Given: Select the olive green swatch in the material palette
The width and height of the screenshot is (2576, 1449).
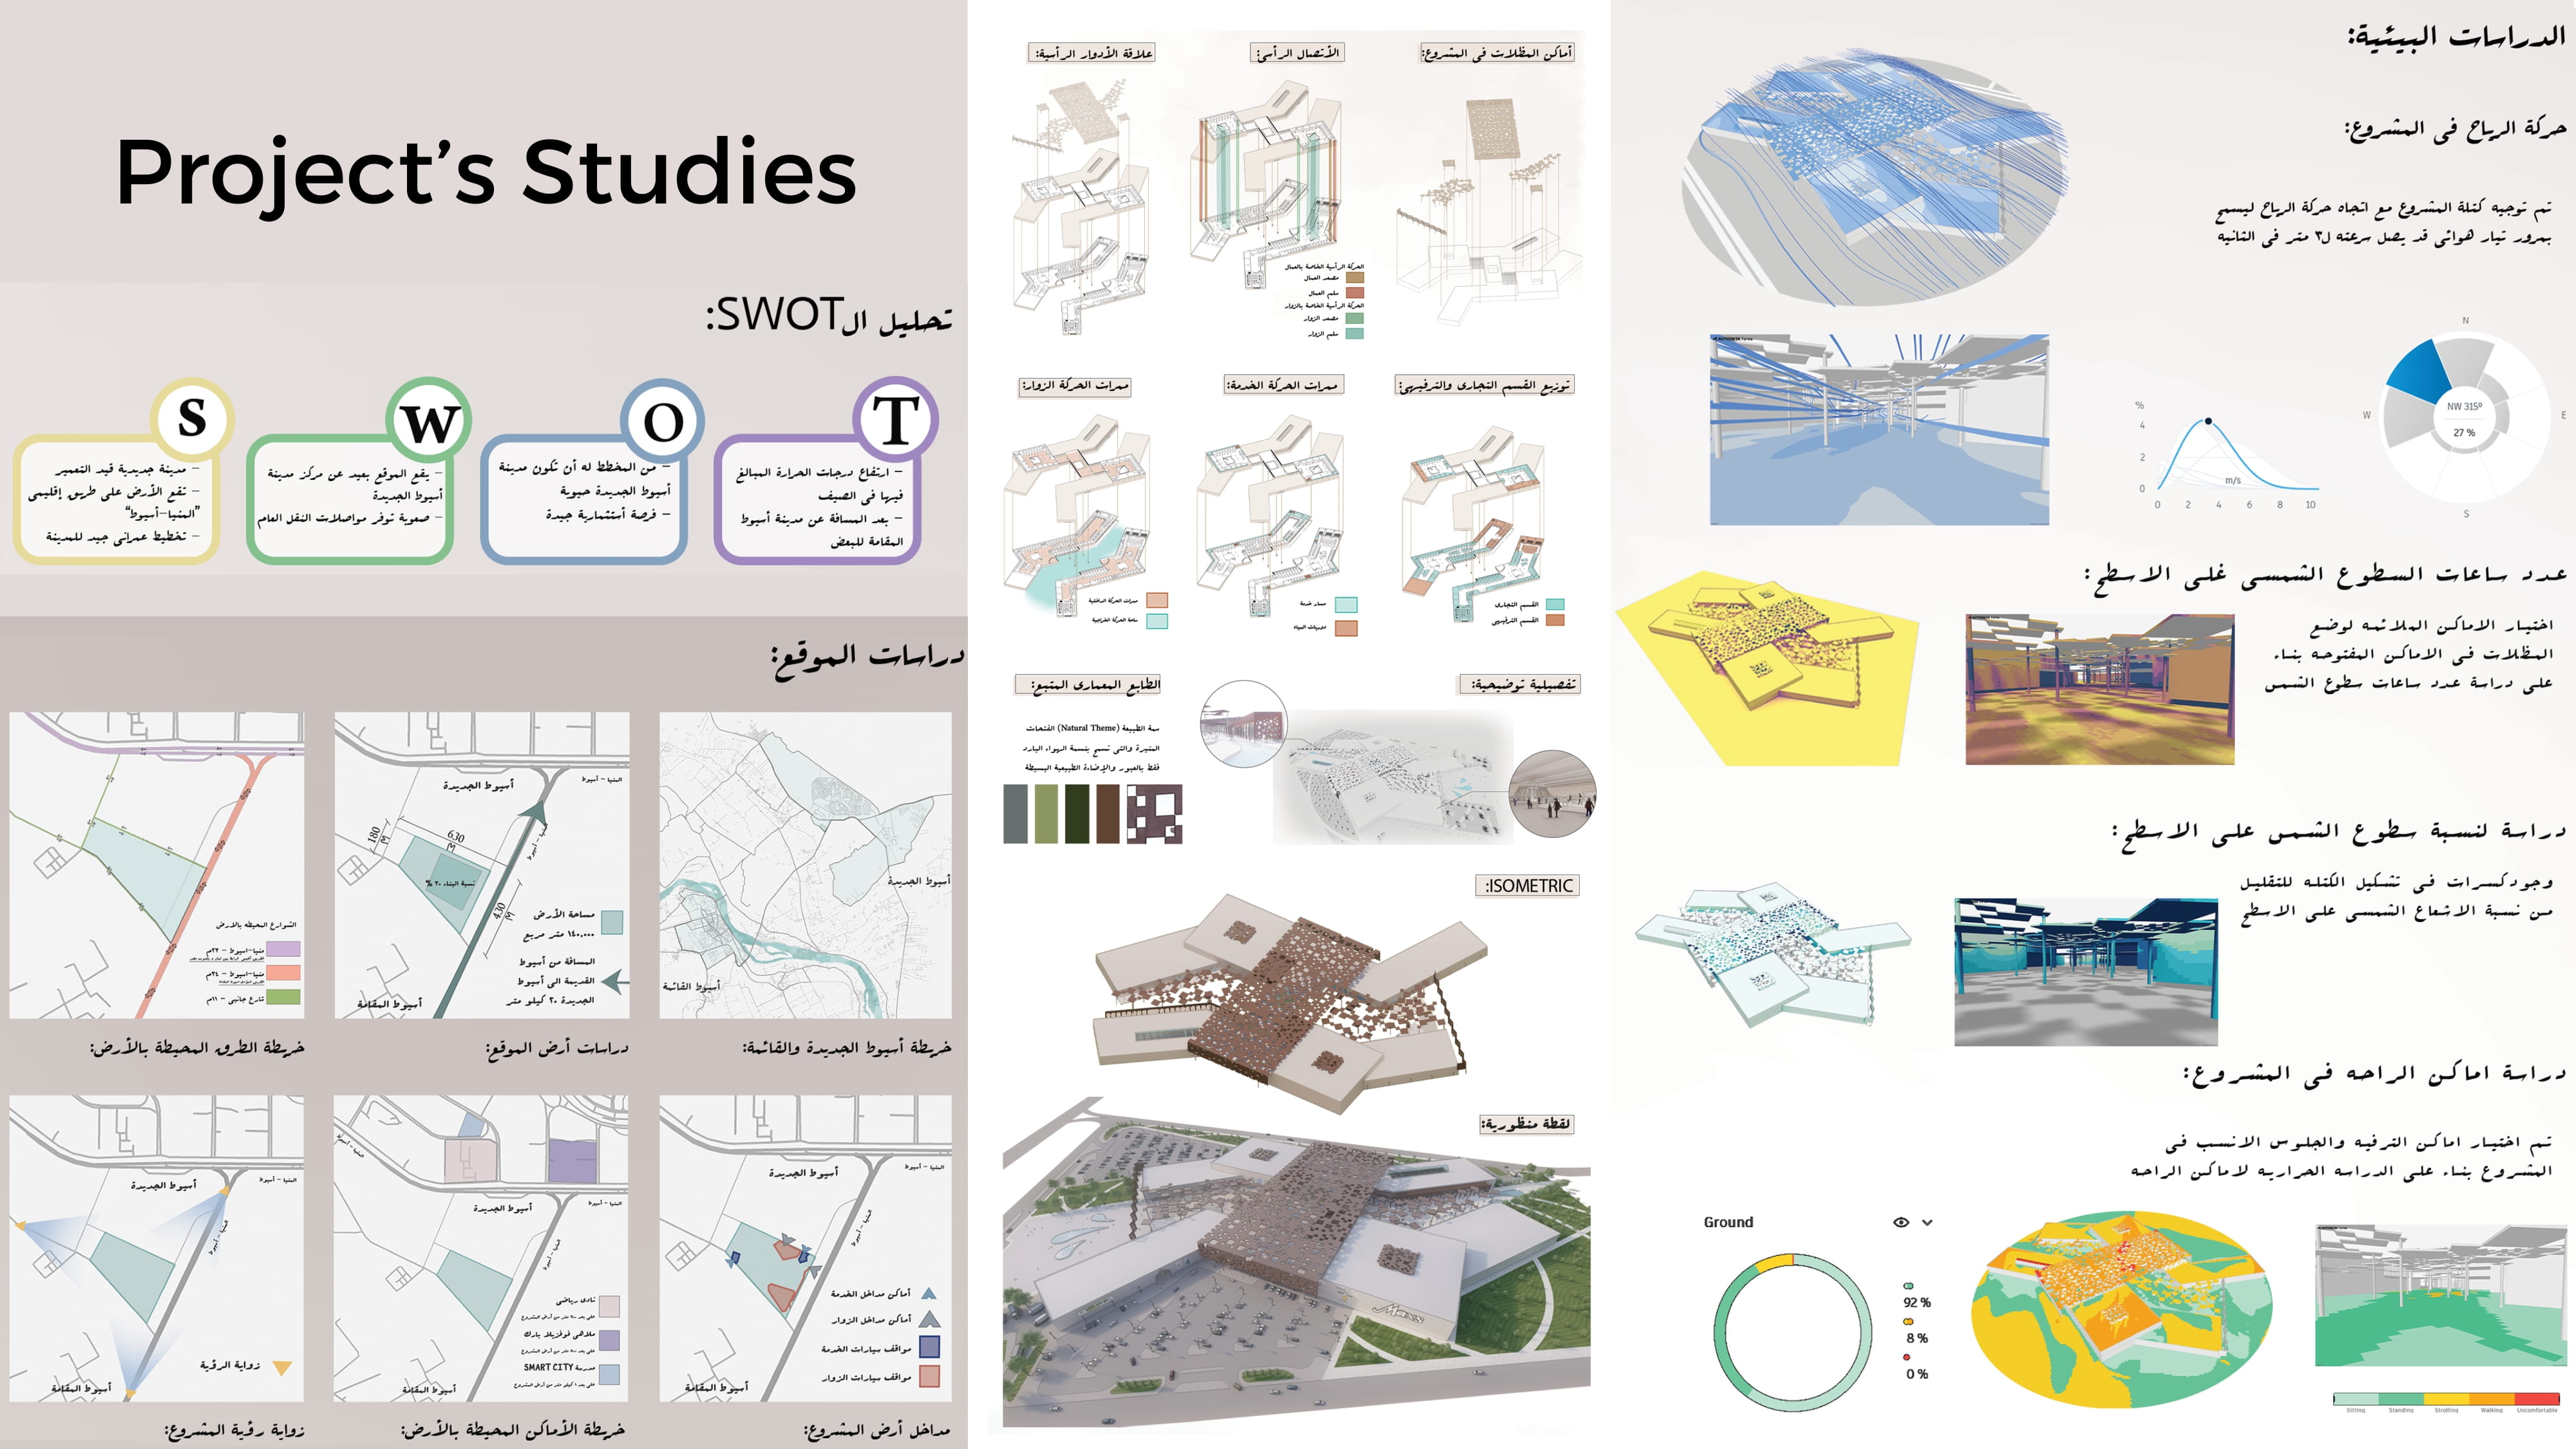Looking at the screenshot, I should coord(1046,814).
